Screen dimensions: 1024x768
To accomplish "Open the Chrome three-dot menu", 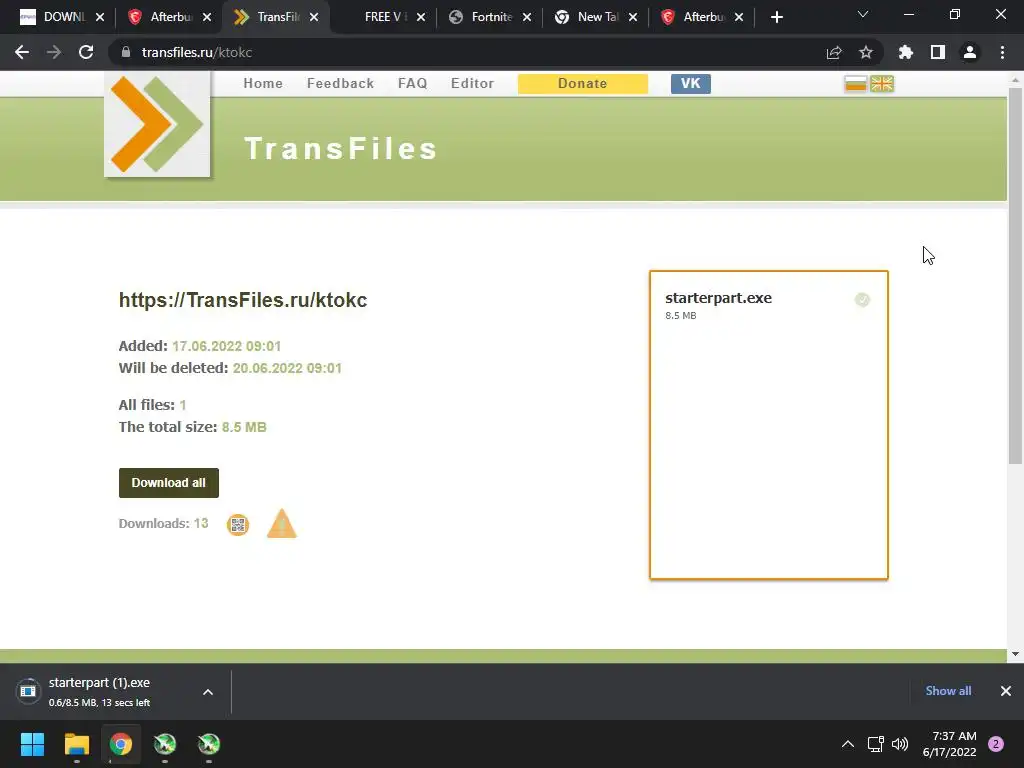I will coord(1002,52).
